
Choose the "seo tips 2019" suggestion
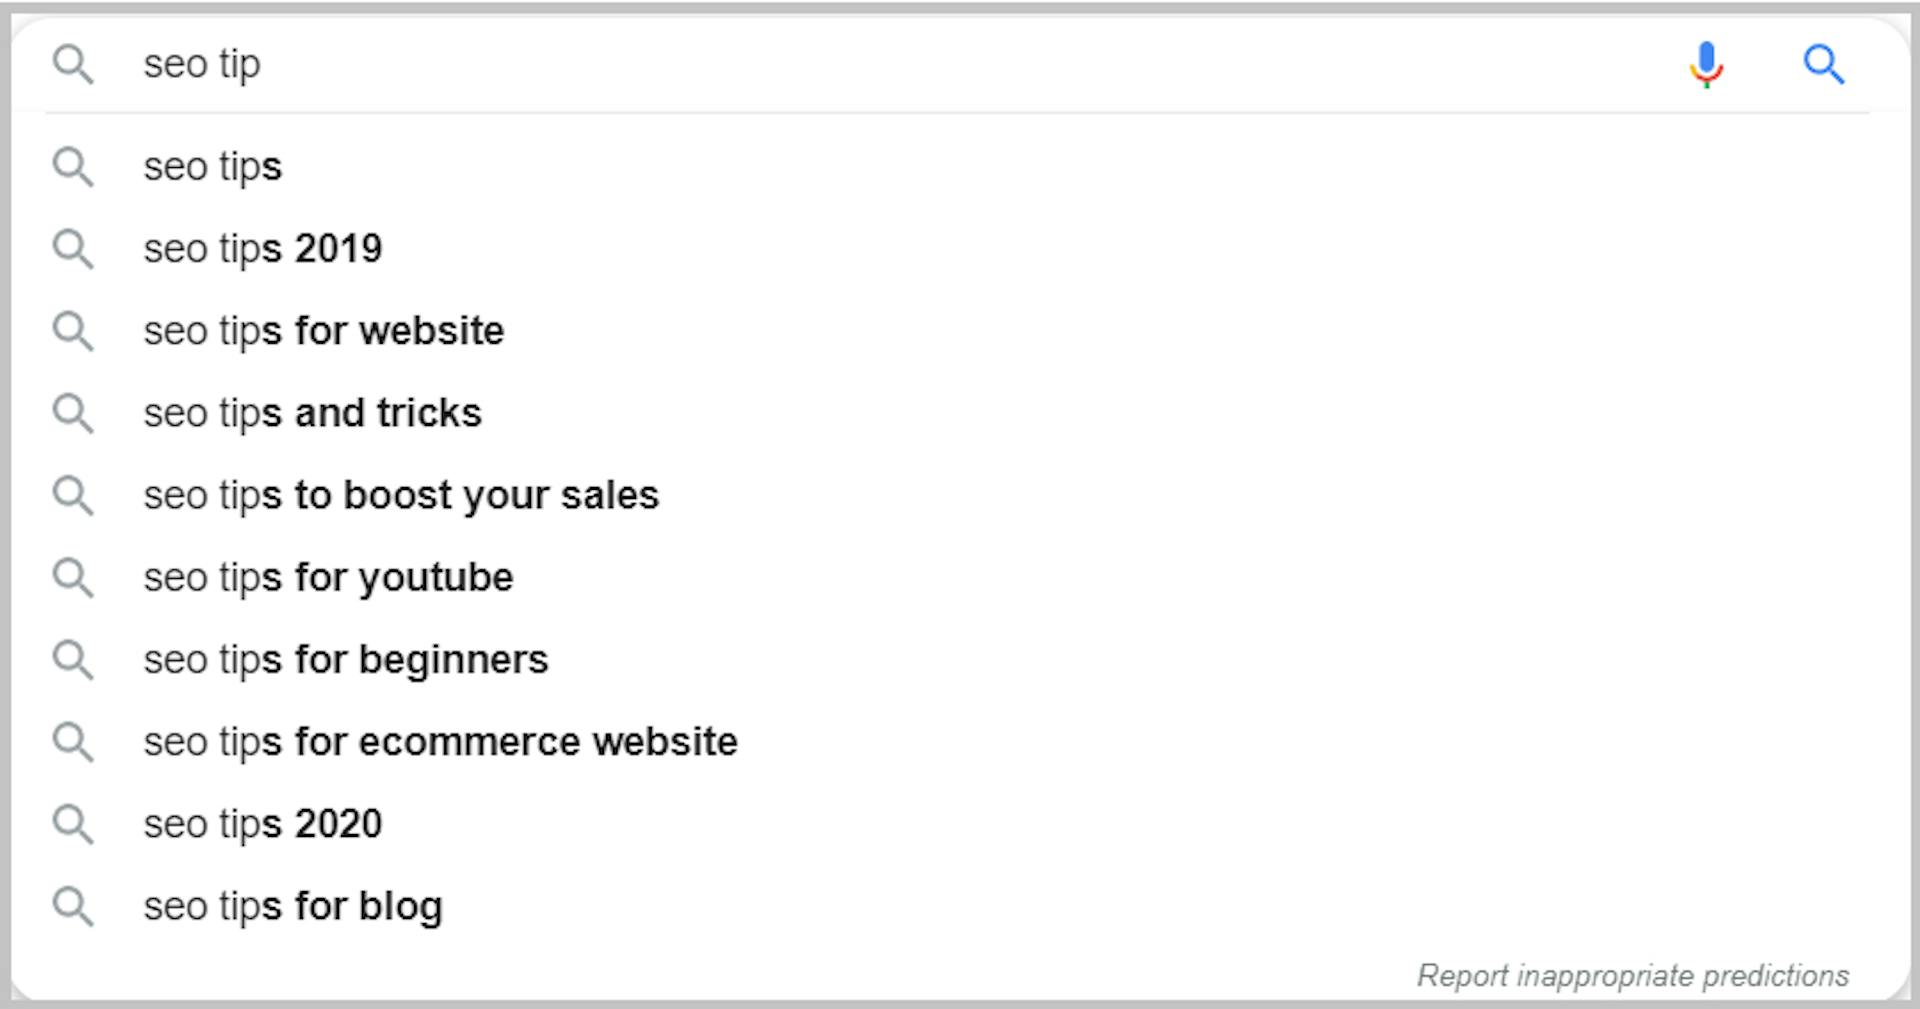(x=263, y=249)
